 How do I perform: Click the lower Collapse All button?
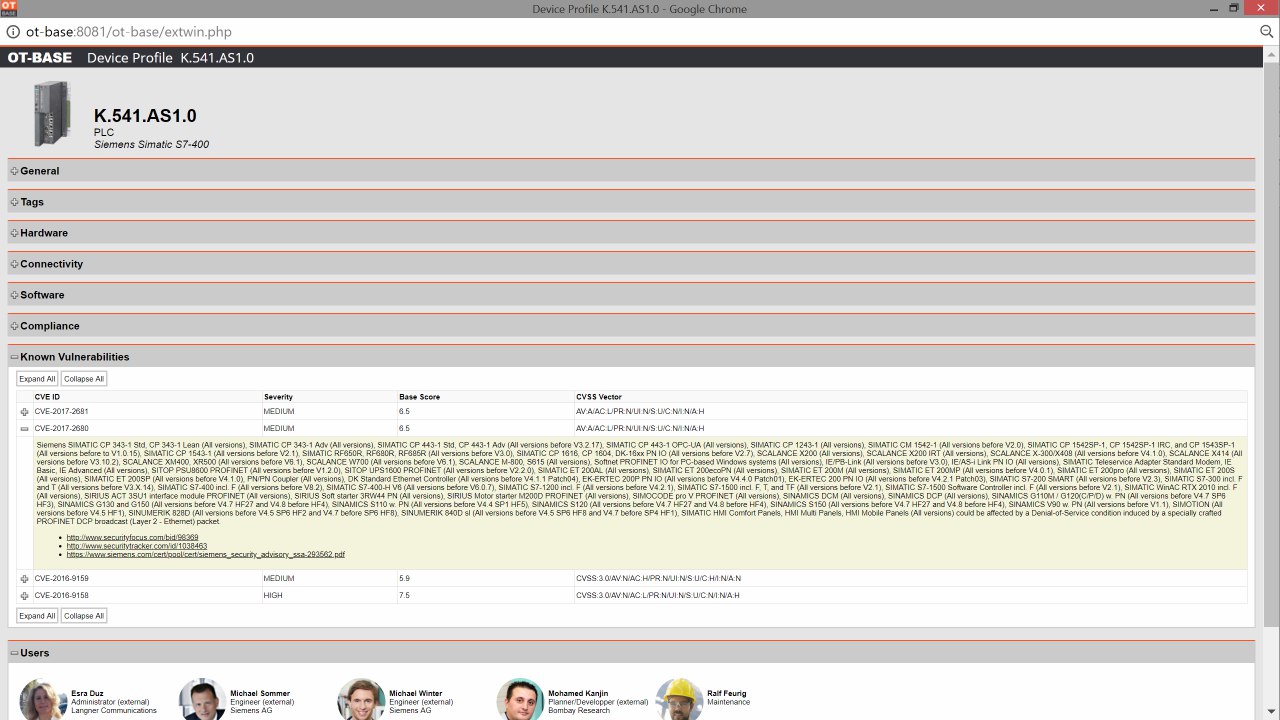tap(84, 616)
